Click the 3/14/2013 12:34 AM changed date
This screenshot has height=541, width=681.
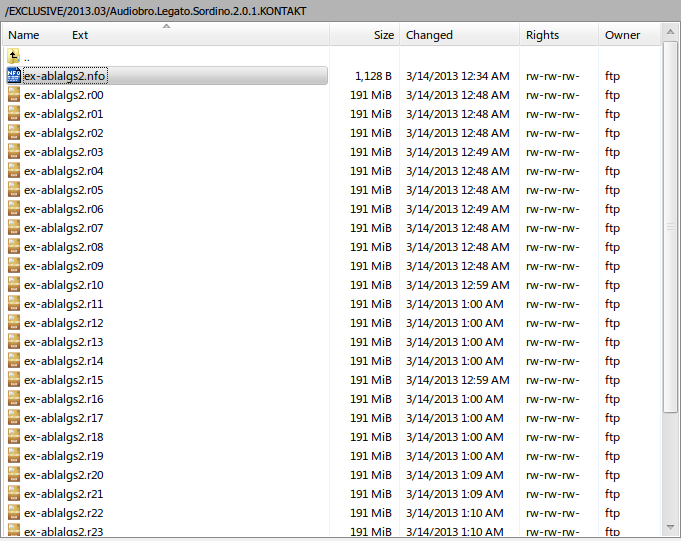[457, 76]
